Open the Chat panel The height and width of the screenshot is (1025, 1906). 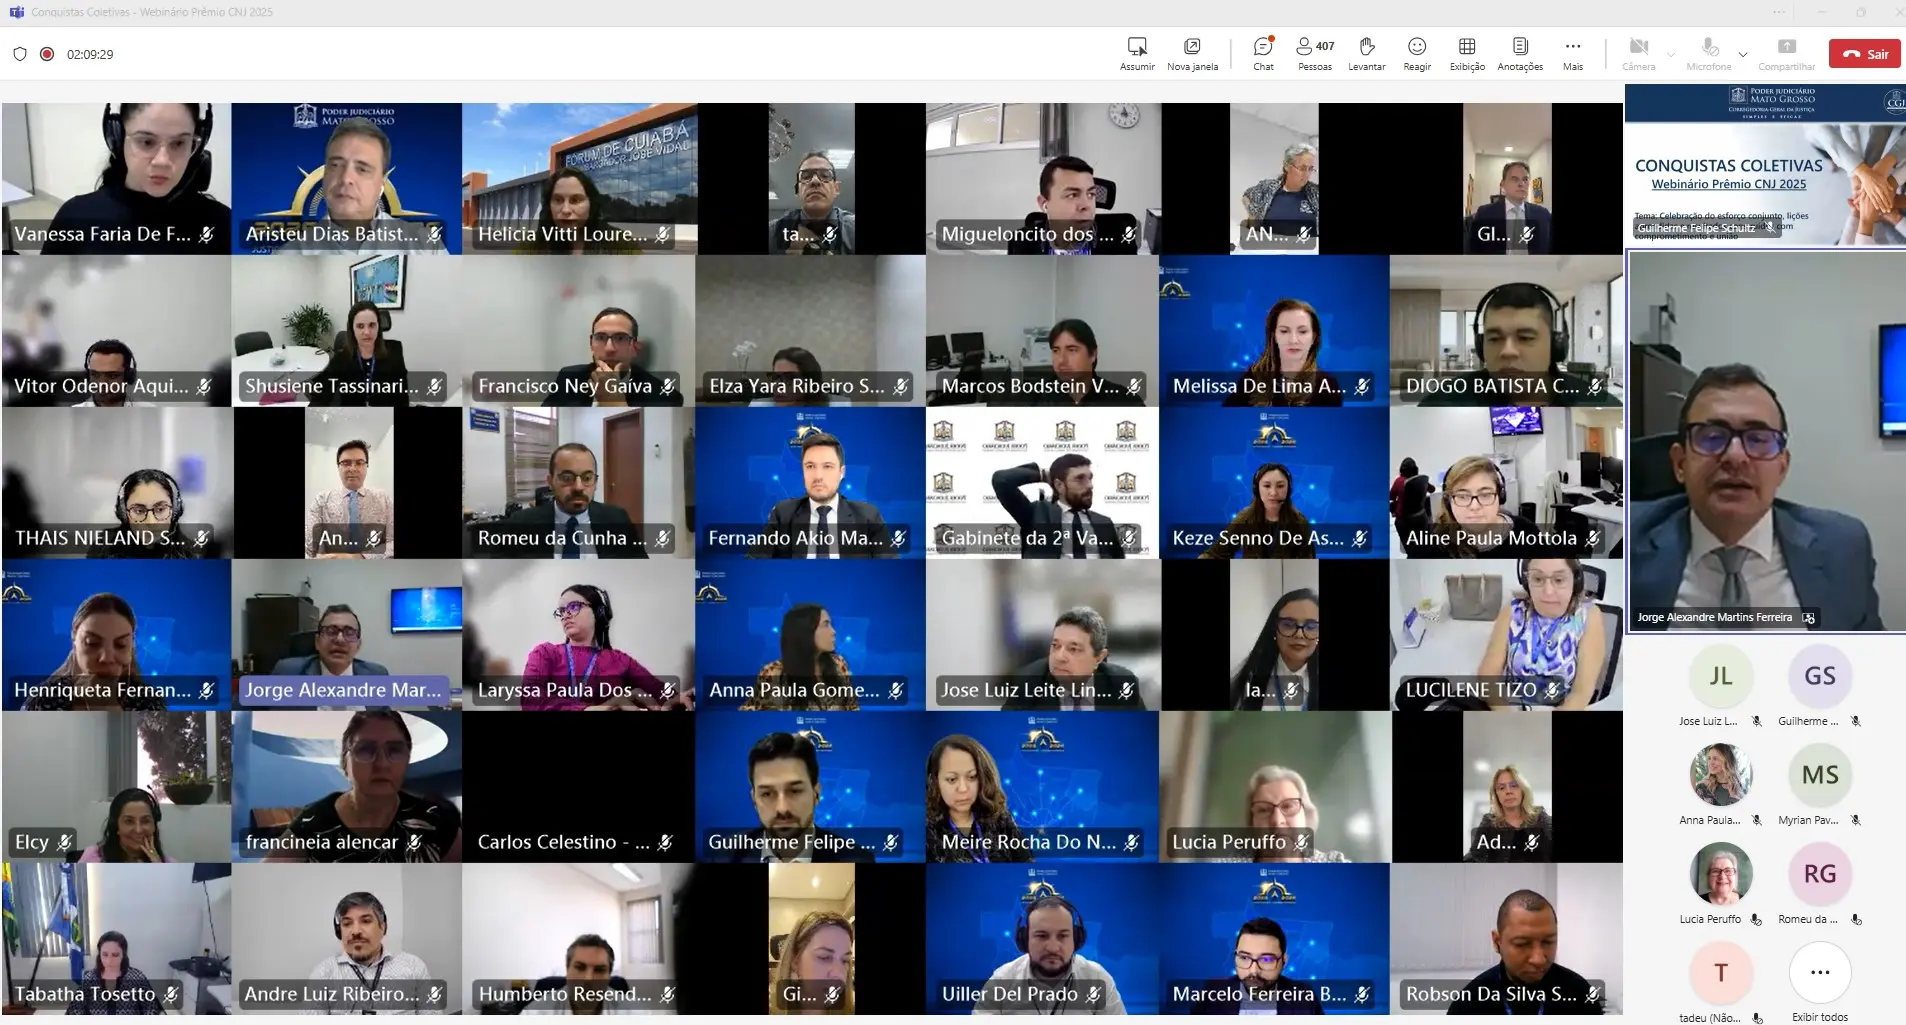click(1263, 53)
